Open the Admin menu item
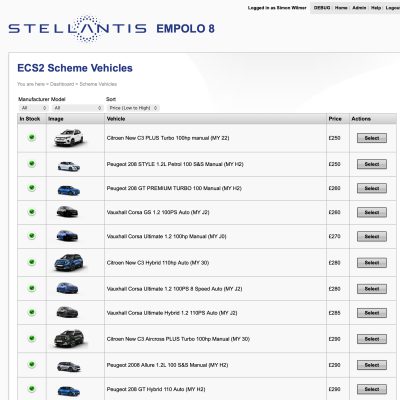Viewport: 400px width, 400px height. pos(359,8)
